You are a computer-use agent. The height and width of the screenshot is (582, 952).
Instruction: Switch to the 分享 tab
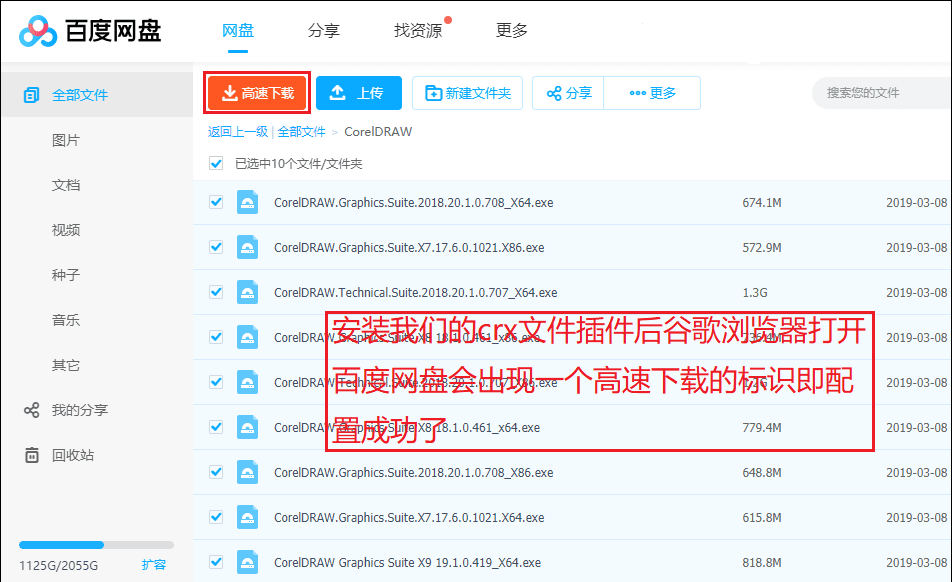324,30
